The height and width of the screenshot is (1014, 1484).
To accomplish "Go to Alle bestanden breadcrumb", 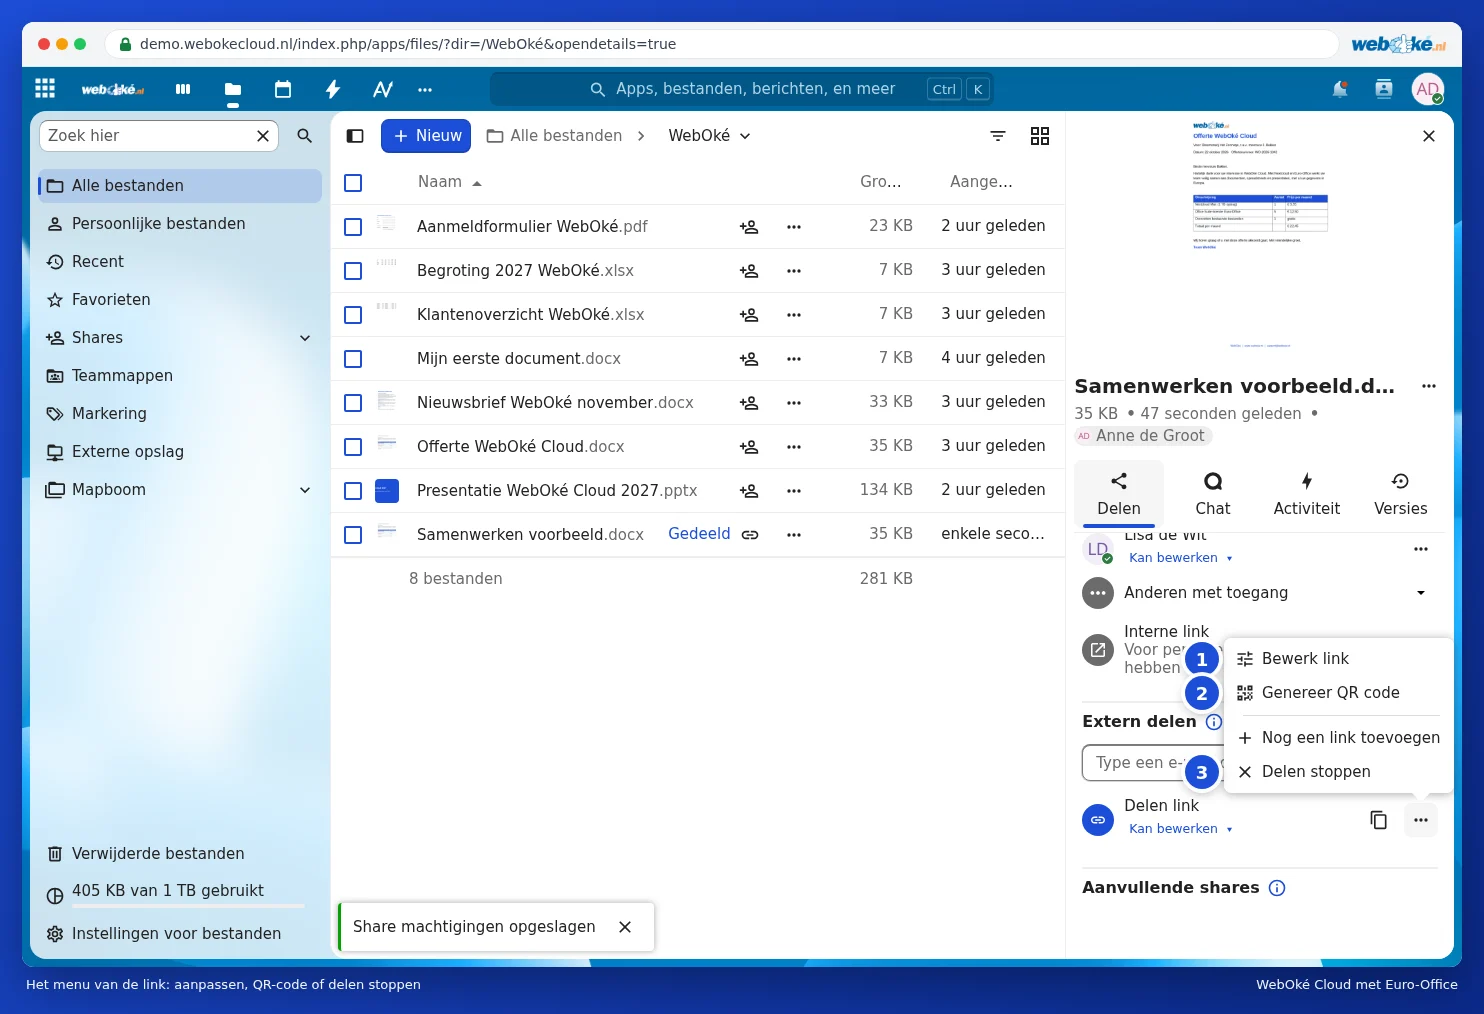I will point(554,136).
